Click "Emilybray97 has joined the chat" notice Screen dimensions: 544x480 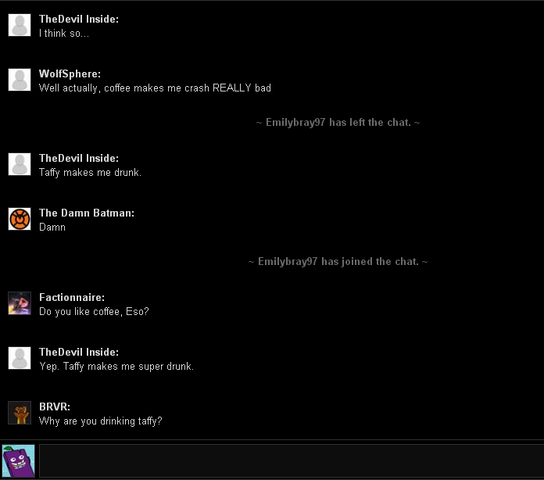coord(338,262)
